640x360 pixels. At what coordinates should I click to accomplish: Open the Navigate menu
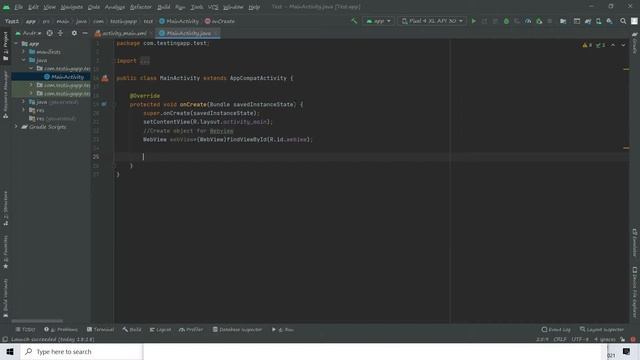(x=71, y=7)
